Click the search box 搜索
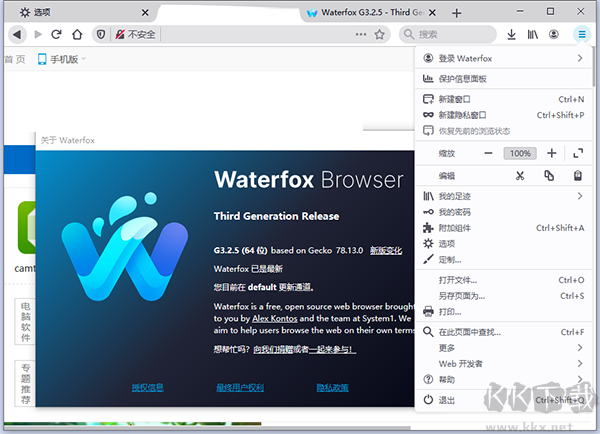600x434 pixels. [x=448, y=34]
